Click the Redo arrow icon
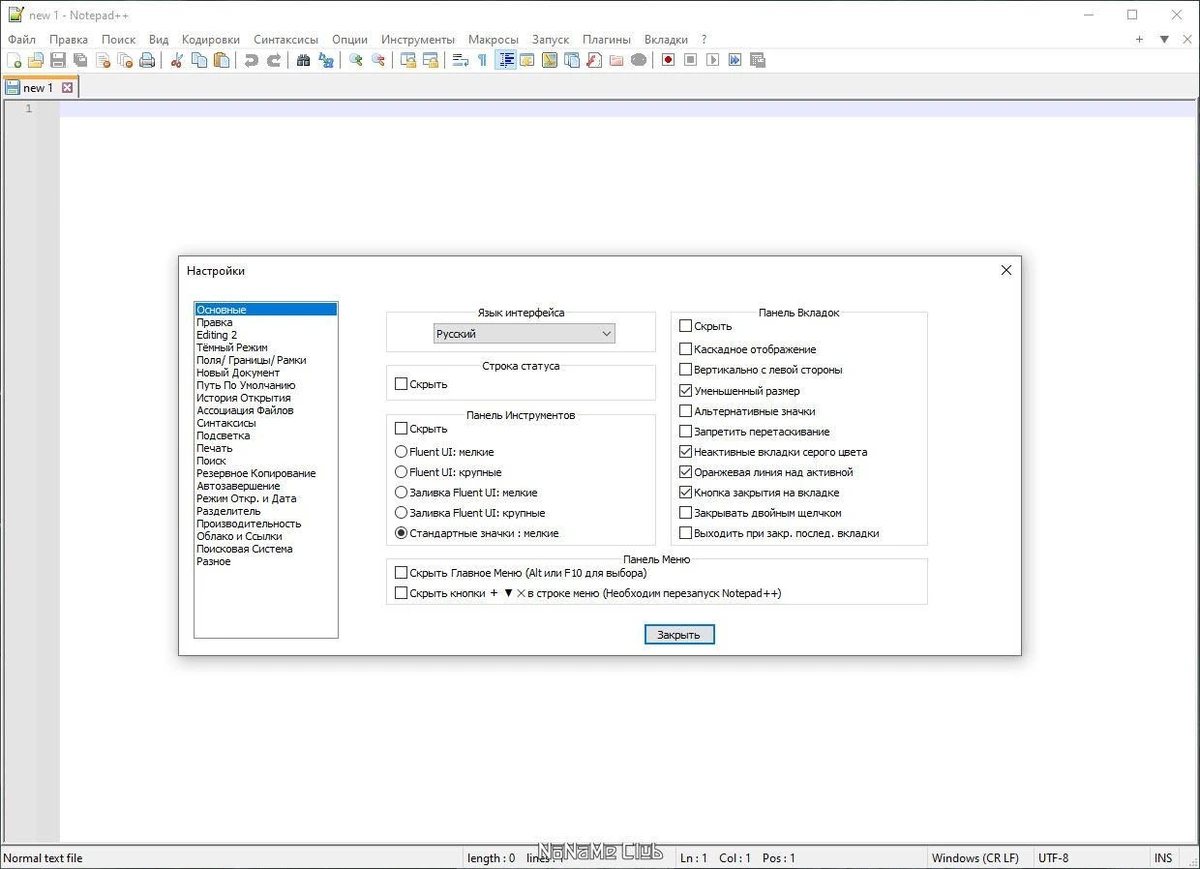 [x=273, y=60]
